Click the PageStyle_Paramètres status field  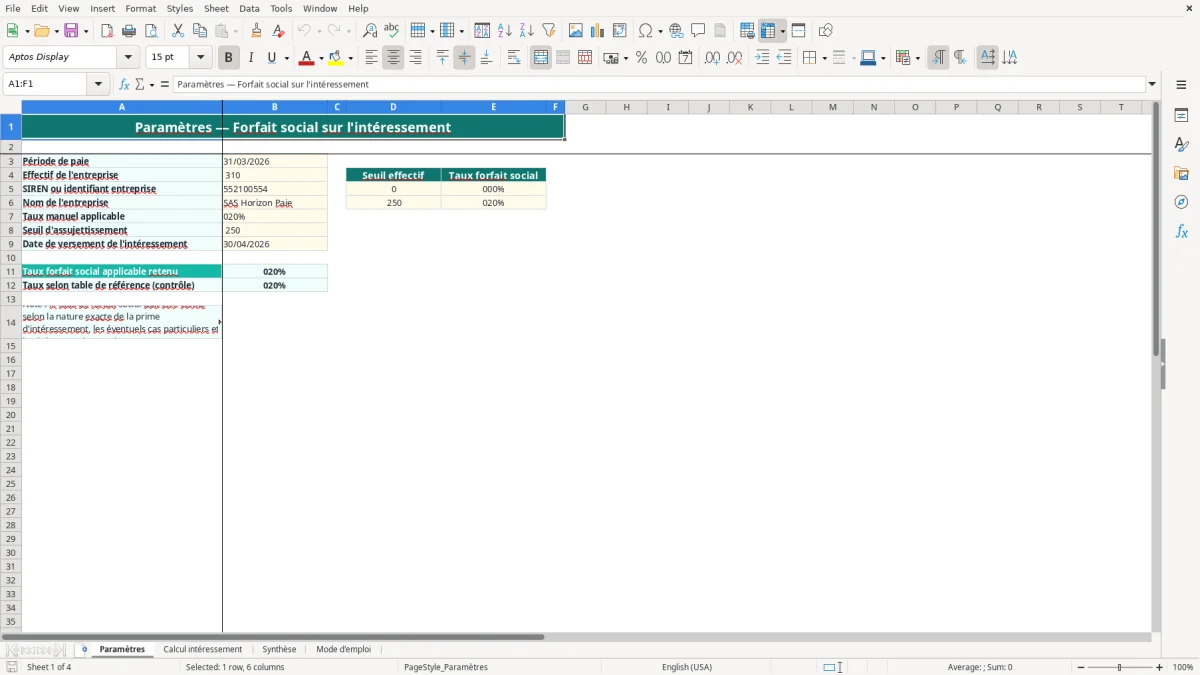[446, 667]
